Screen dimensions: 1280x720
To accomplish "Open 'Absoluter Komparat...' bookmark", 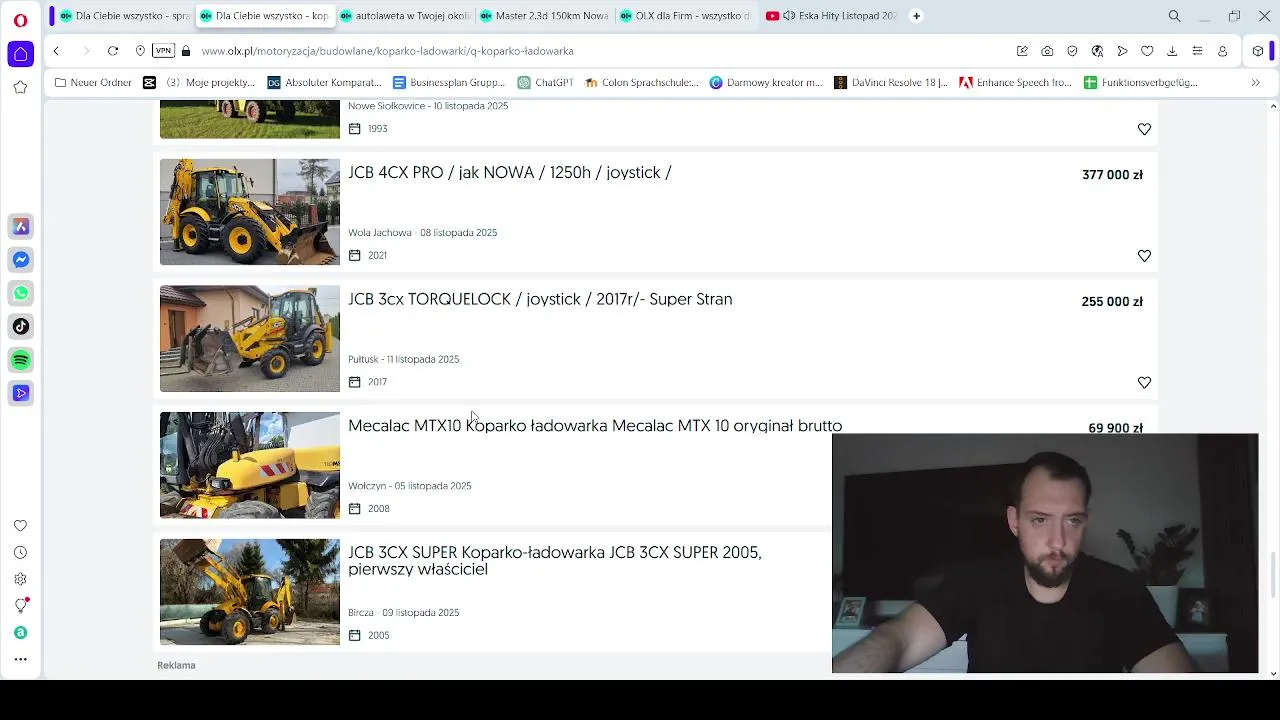I will 324,83.
